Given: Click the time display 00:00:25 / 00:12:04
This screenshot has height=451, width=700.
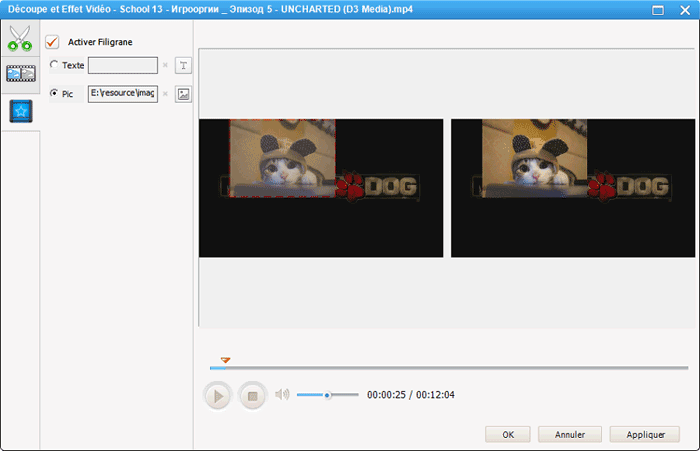Looking at the screenshot, I should tap(411, 395).
